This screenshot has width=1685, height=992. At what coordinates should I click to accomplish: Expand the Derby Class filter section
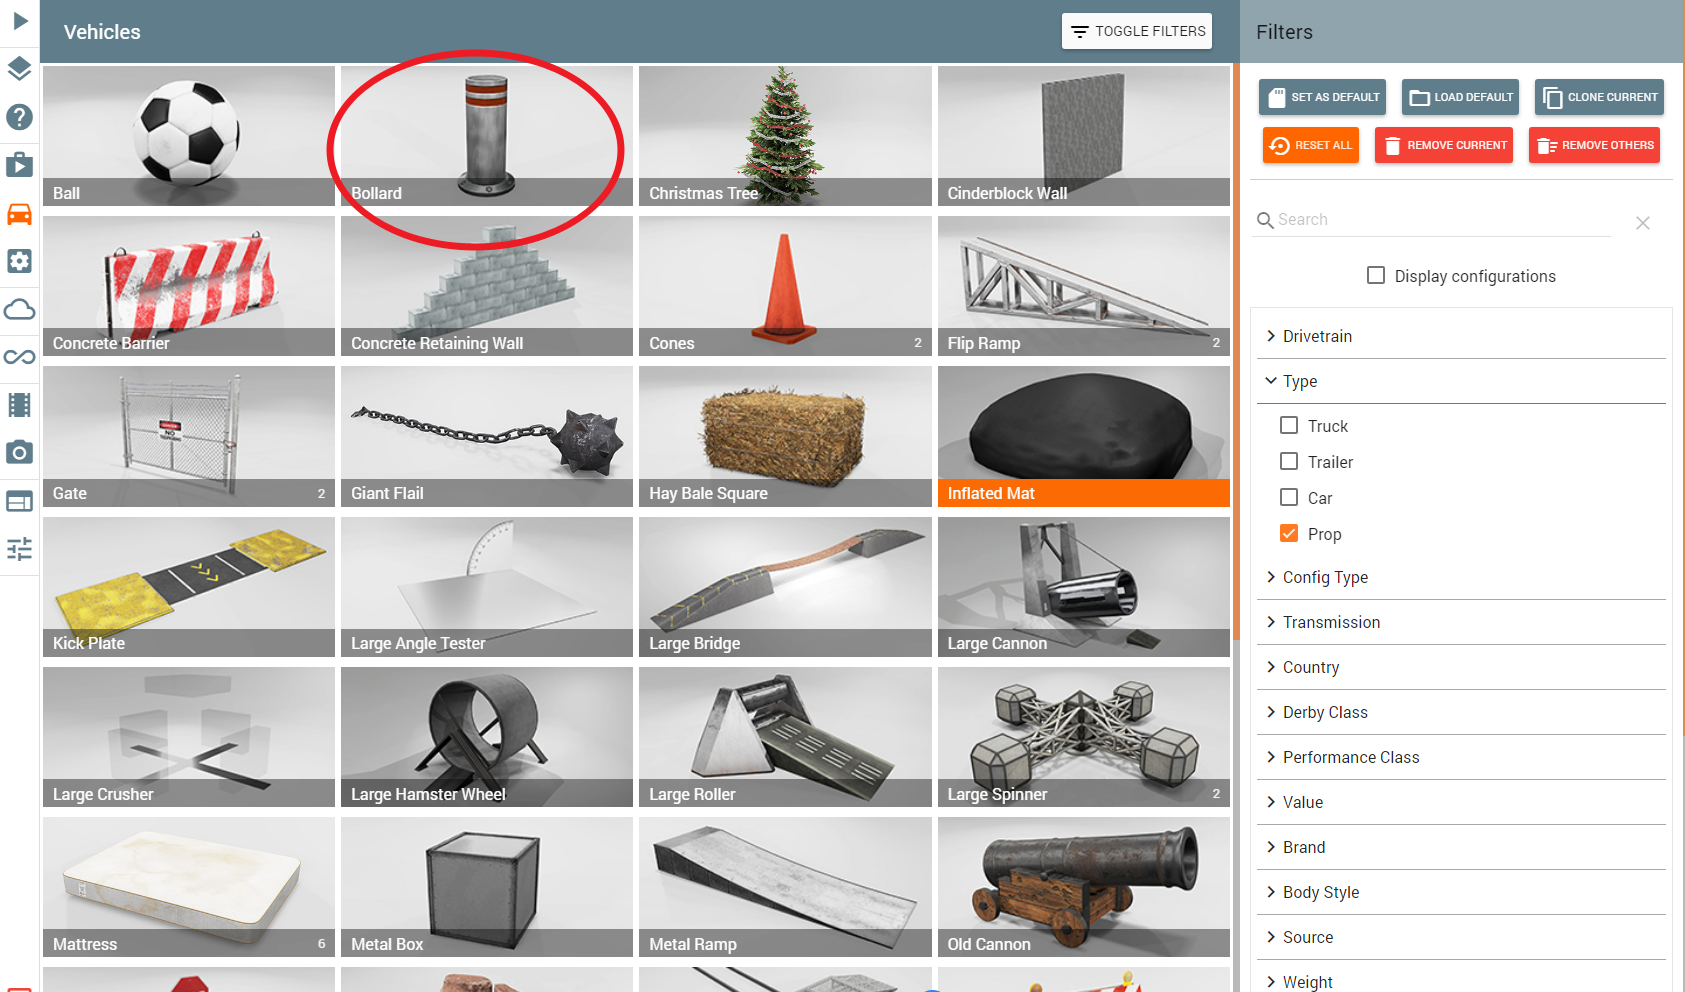coord(1461,712)
